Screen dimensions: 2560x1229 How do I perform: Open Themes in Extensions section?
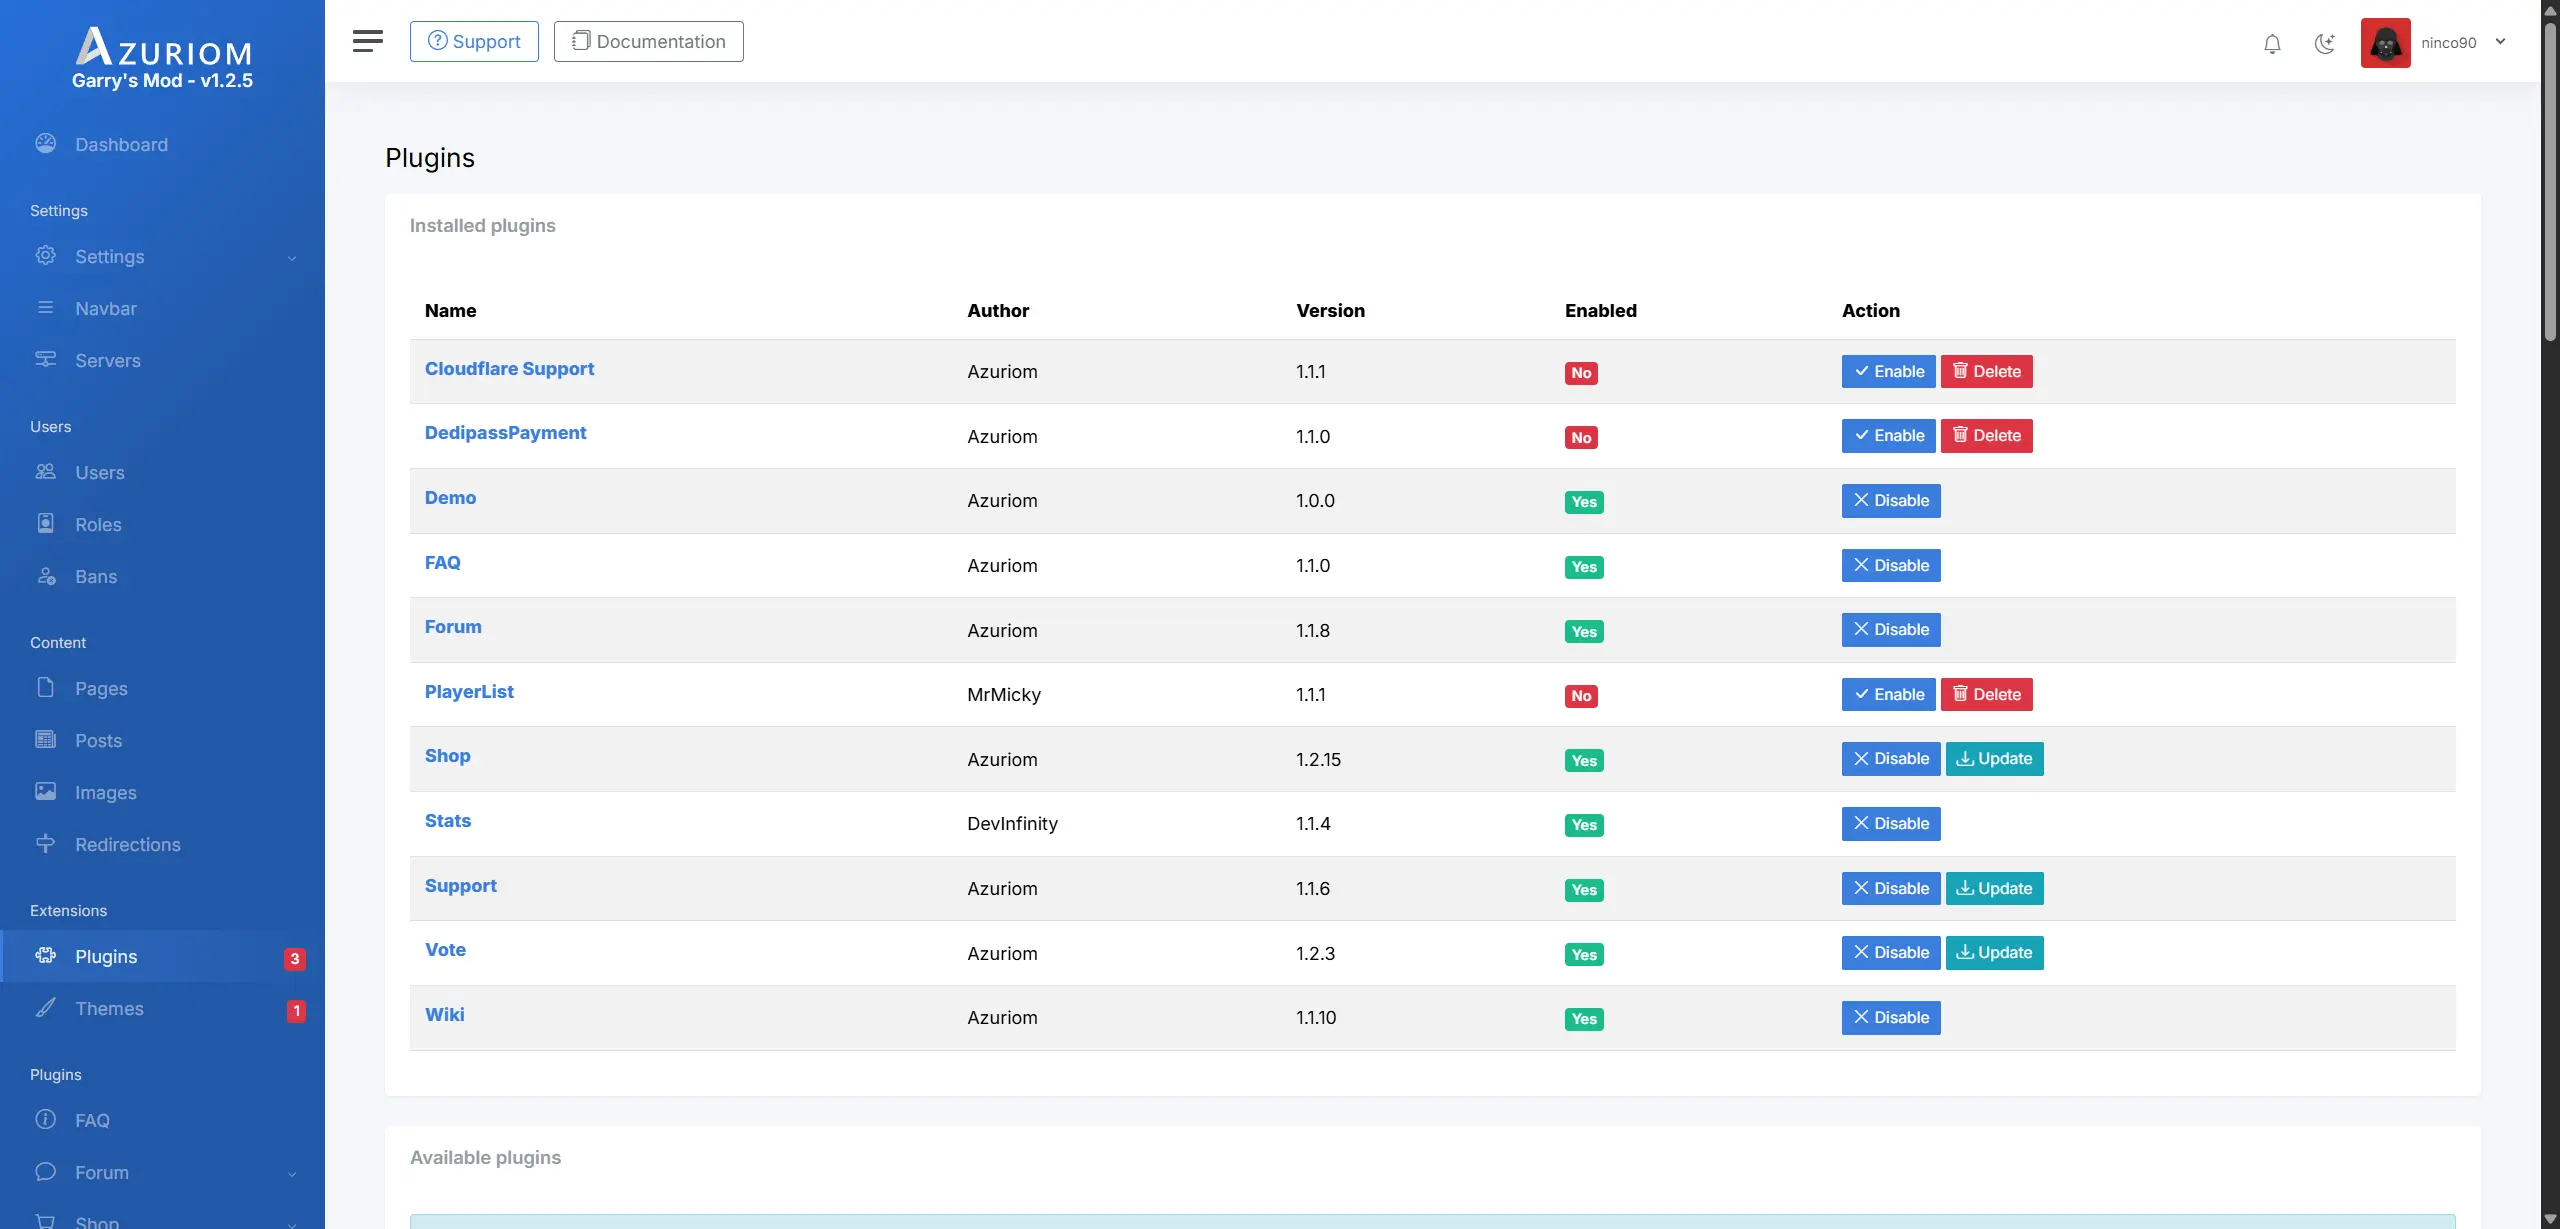[162, 1008]
